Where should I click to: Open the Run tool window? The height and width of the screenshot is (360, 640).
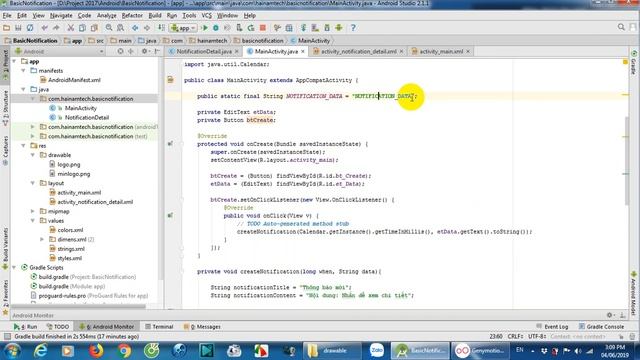(x=25, y=327)
